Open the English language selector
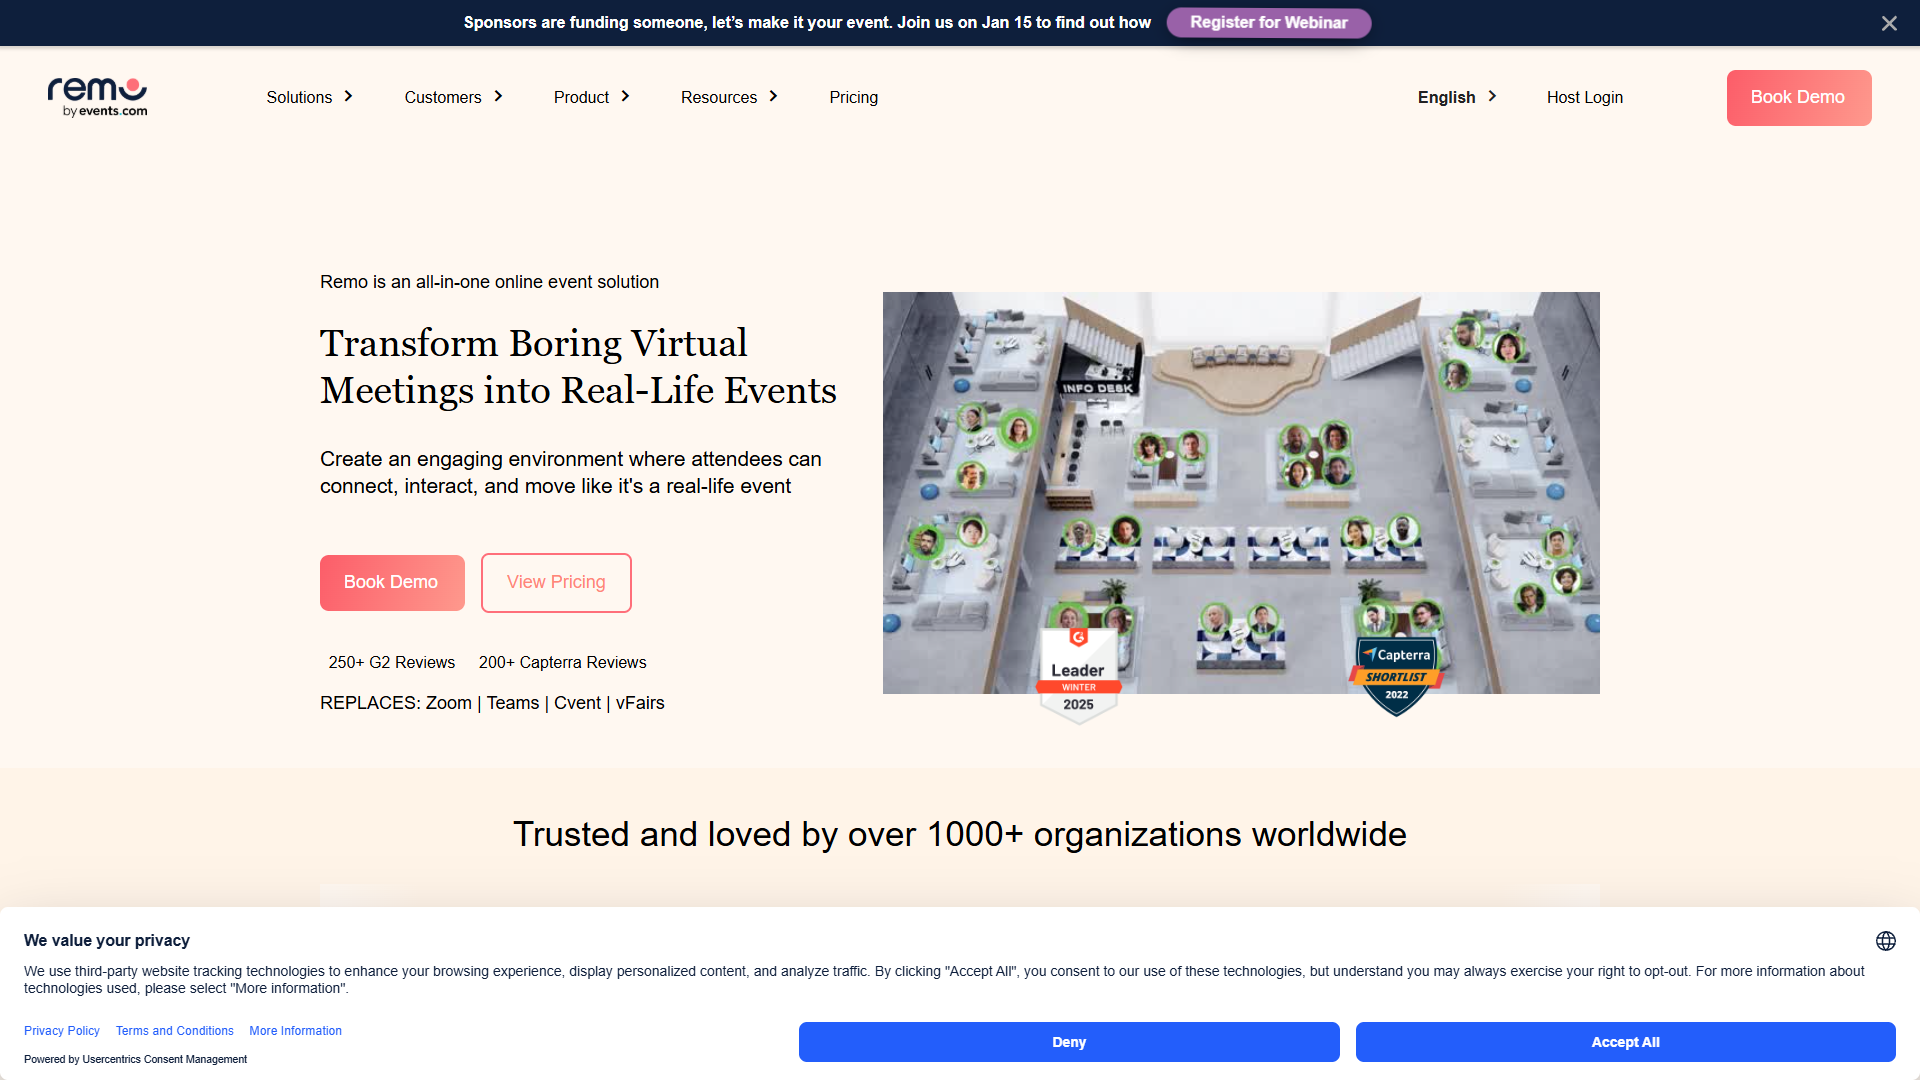The height and width of the screenshot is (1080, 1920). (x=1457, y=97)
